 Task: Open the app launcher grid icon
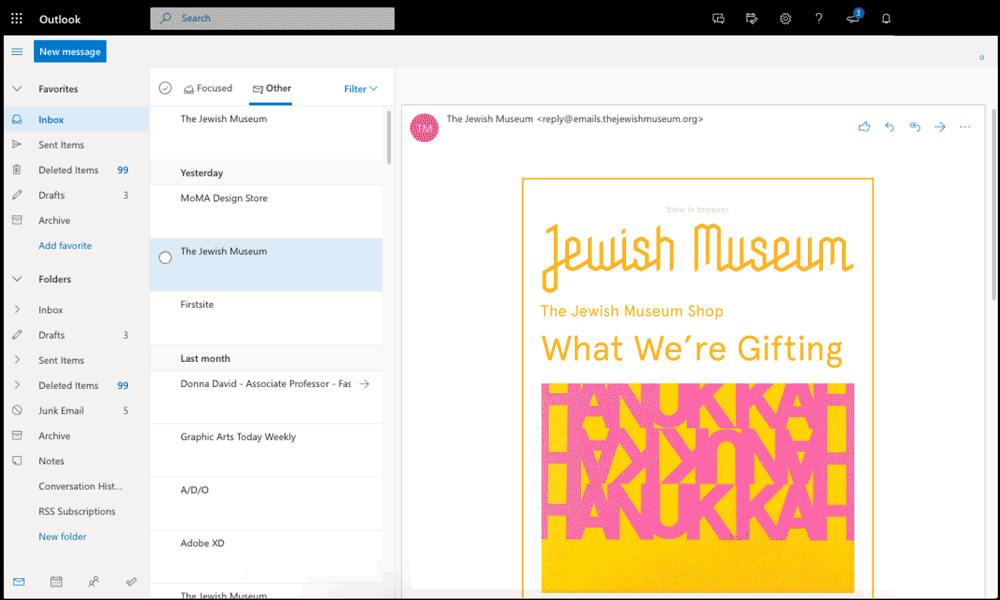17,19
